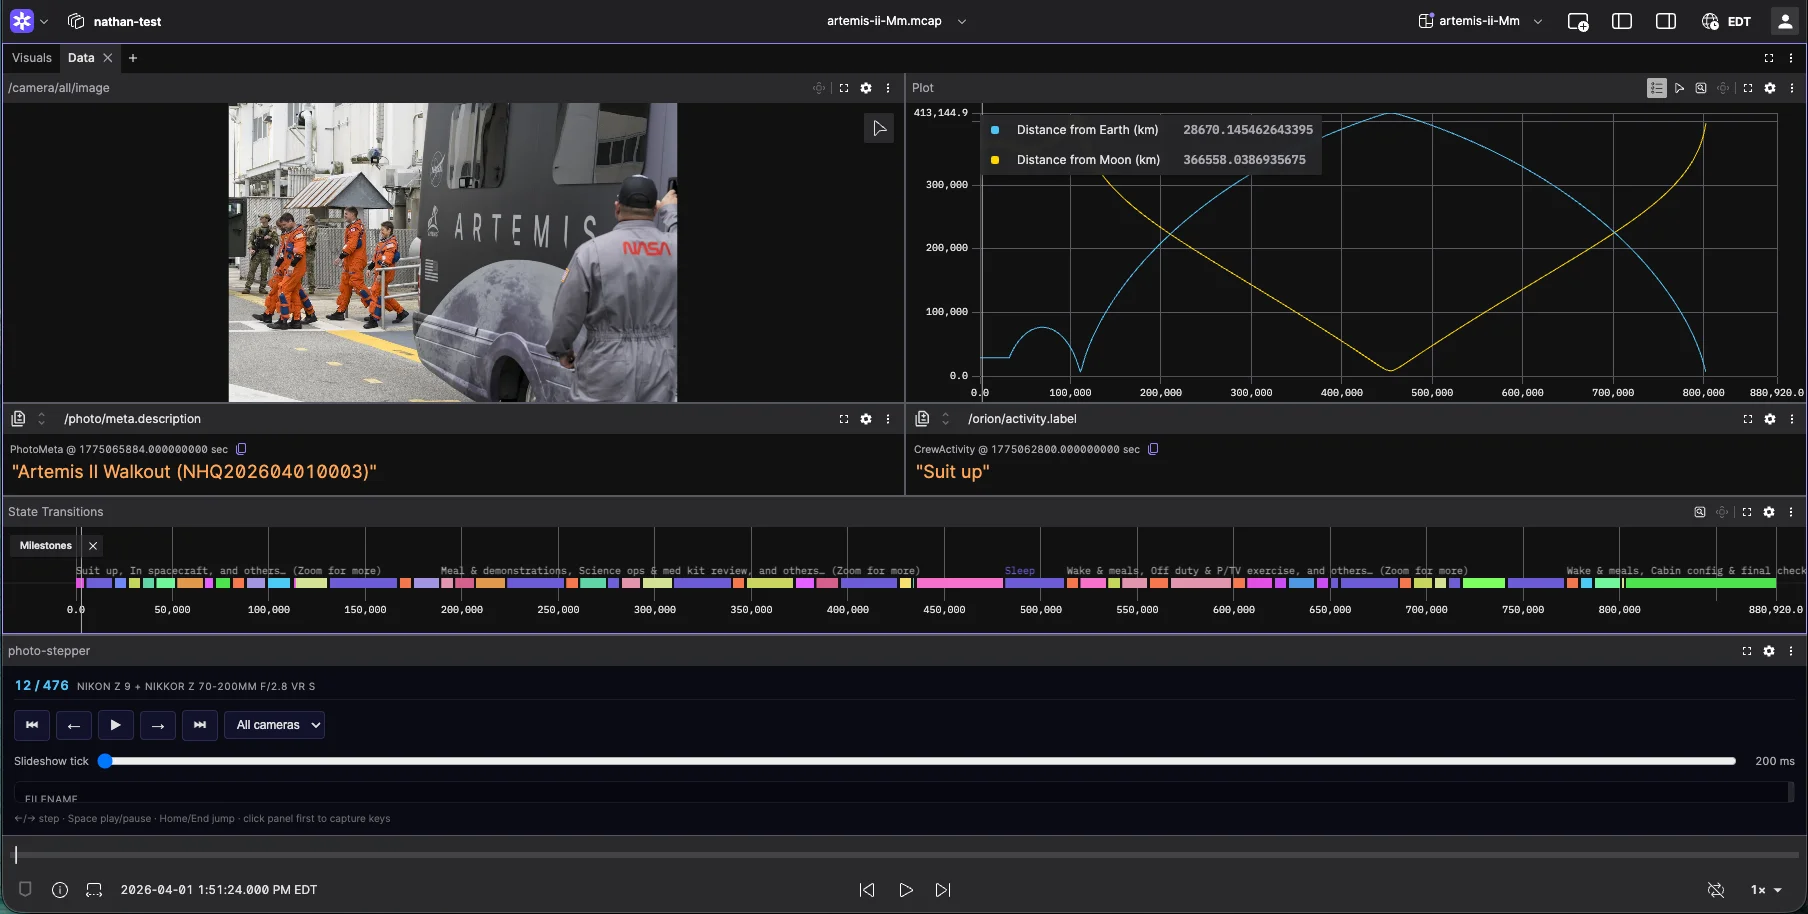Reset State Transitions zoom view
The height and width of the screenshot is (914, 1808).
click(x=1700, y=512)
